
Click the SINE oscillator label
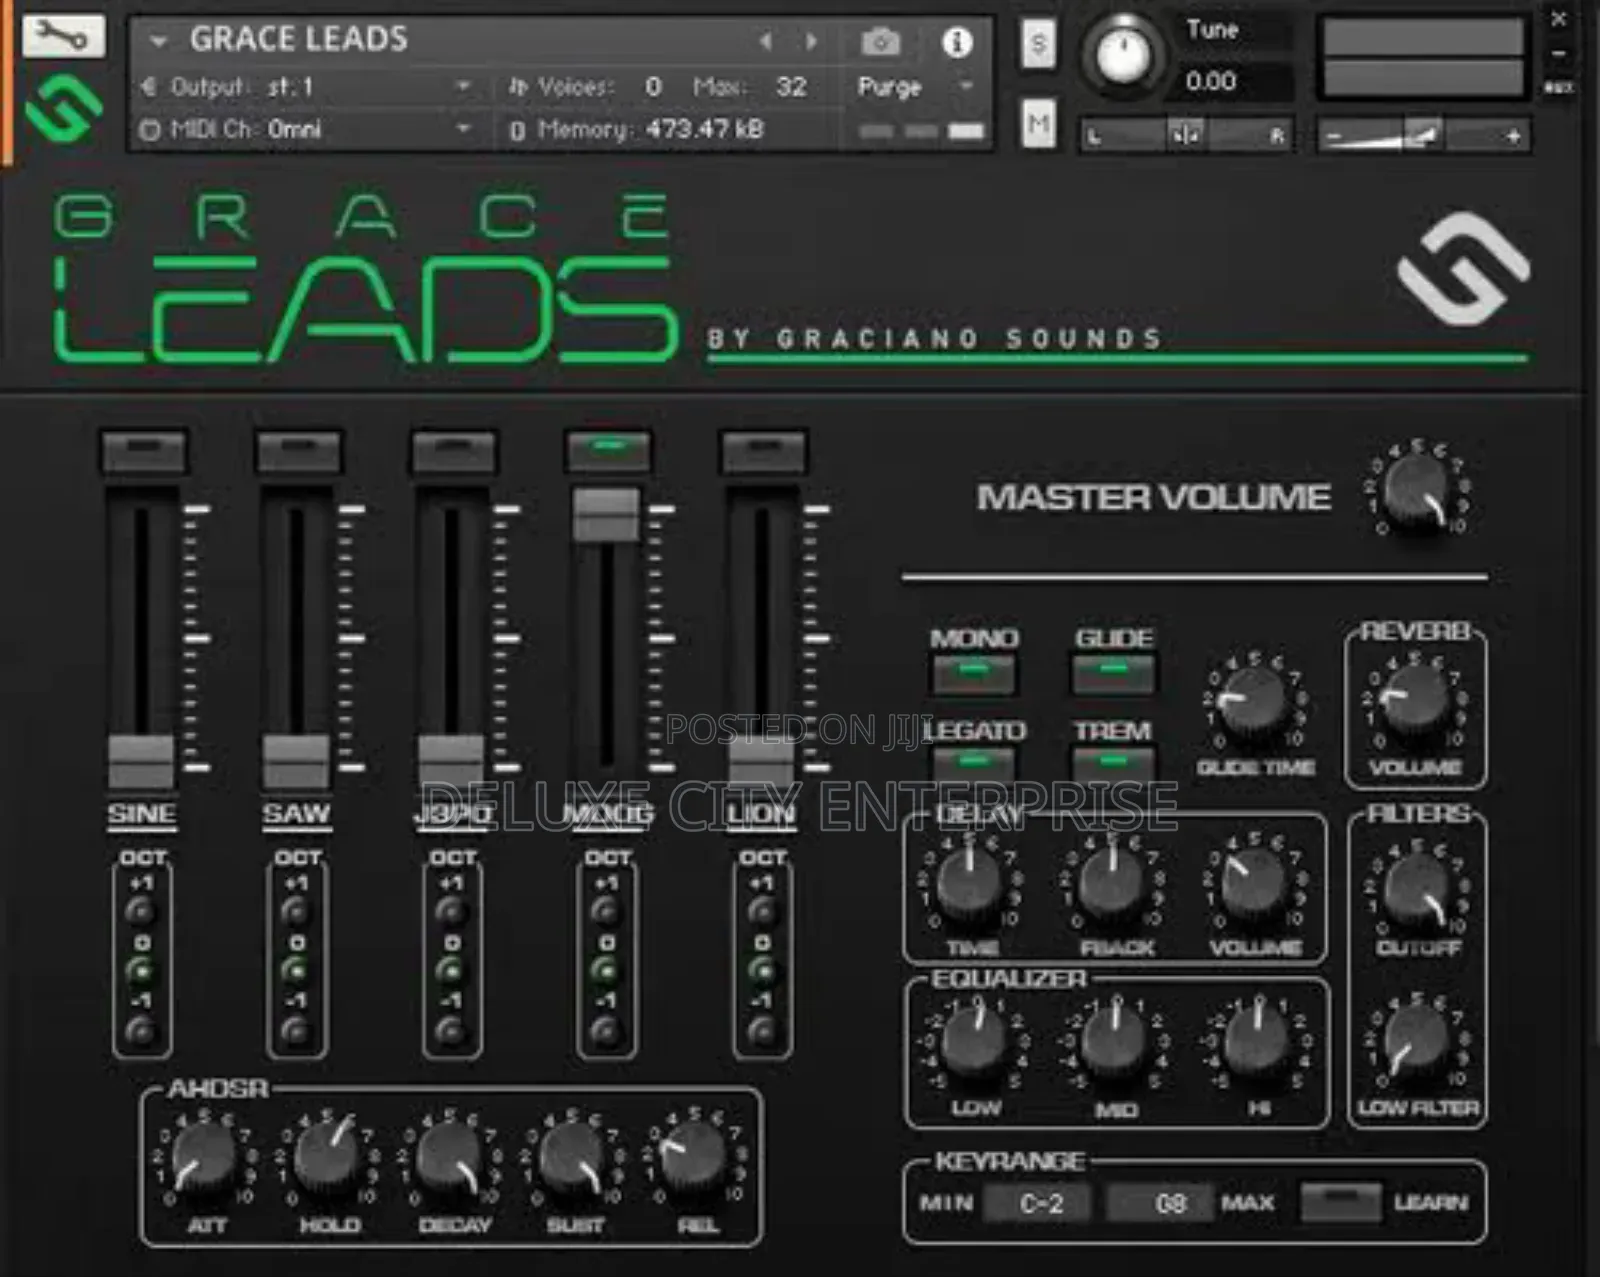(141, 814)
